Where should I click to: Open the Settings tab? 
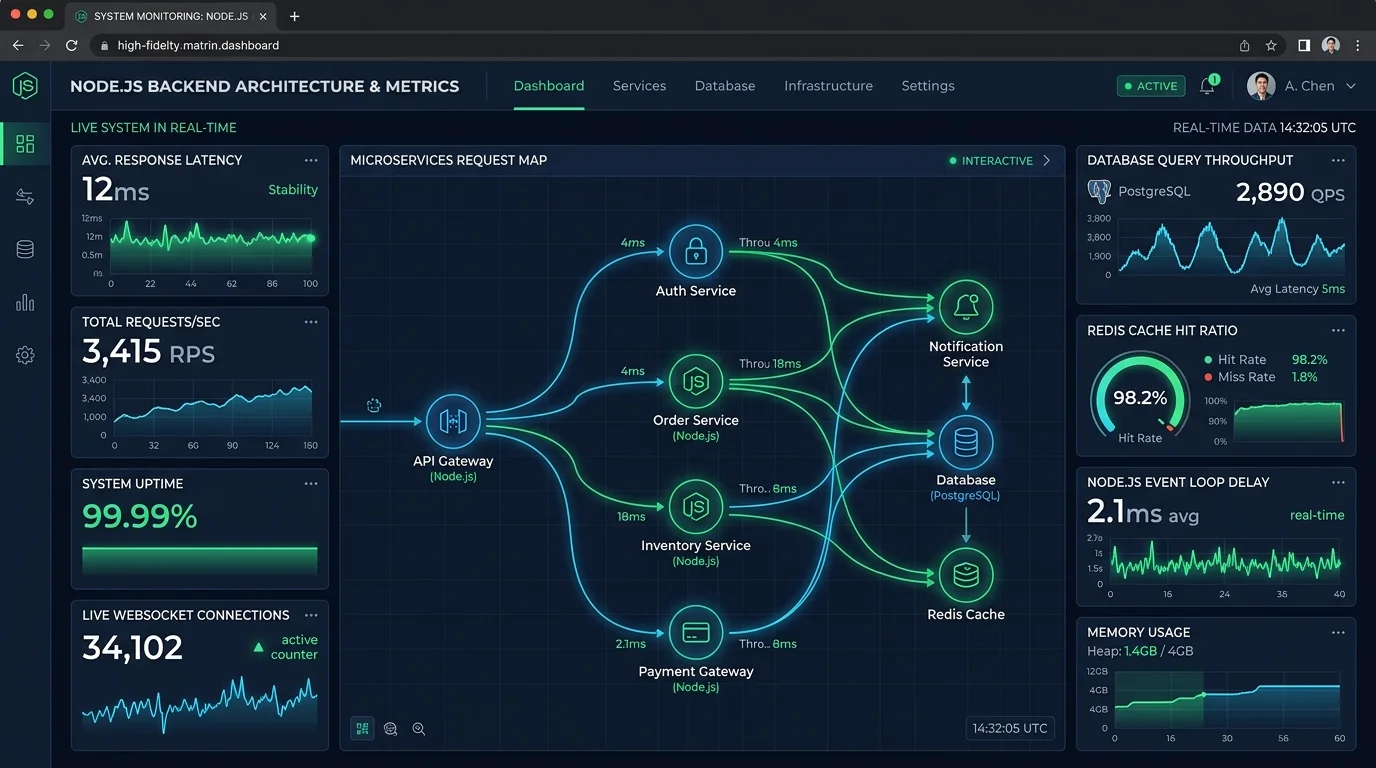(928, 86)
